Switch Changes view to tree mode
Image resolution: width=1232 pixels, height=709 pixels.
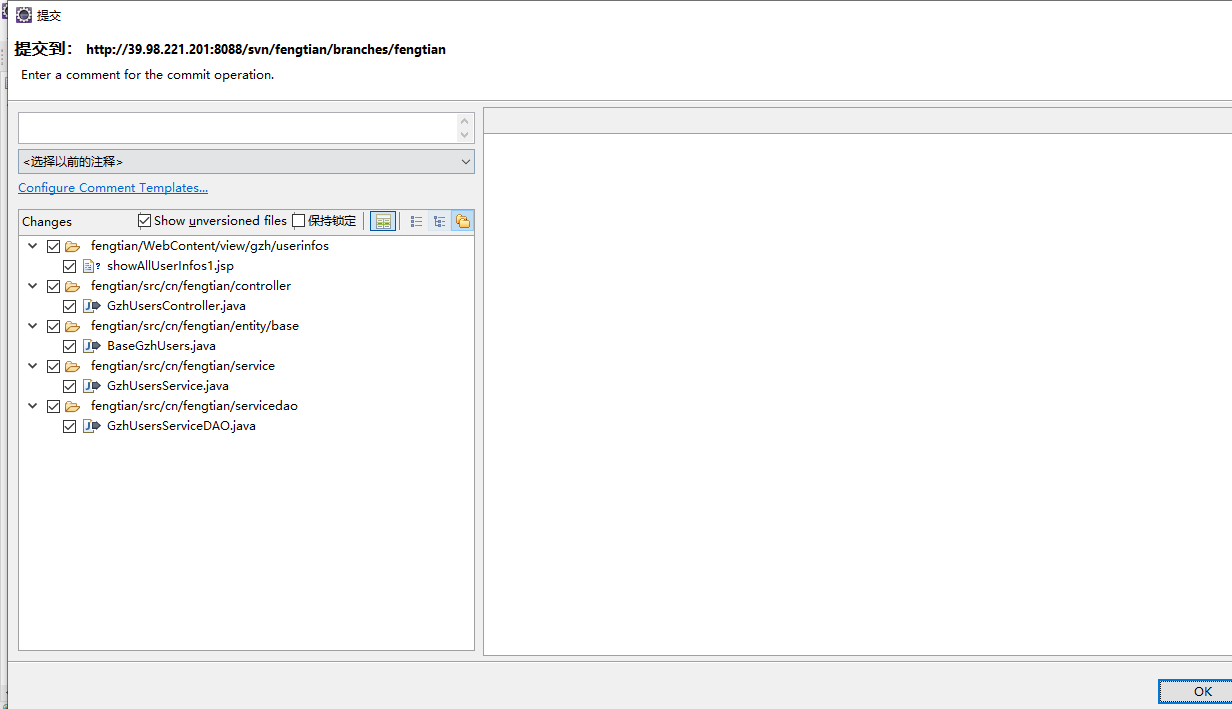coord(440,221)
